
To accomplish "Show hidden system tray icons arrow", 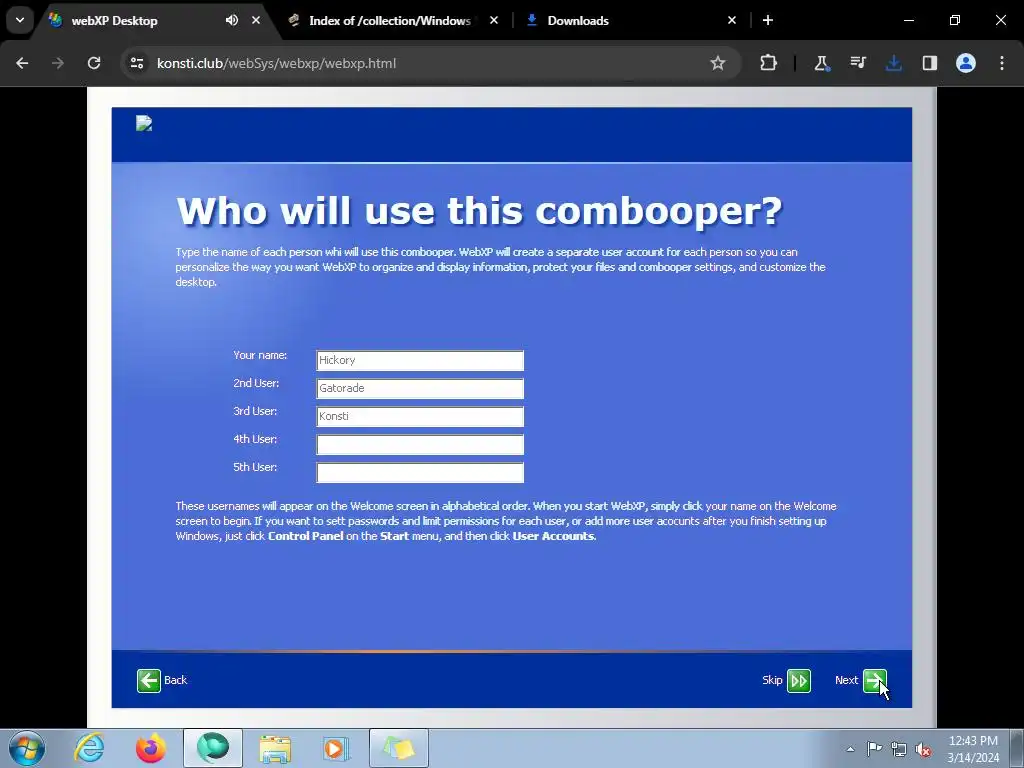I will [x=850, y=749].
